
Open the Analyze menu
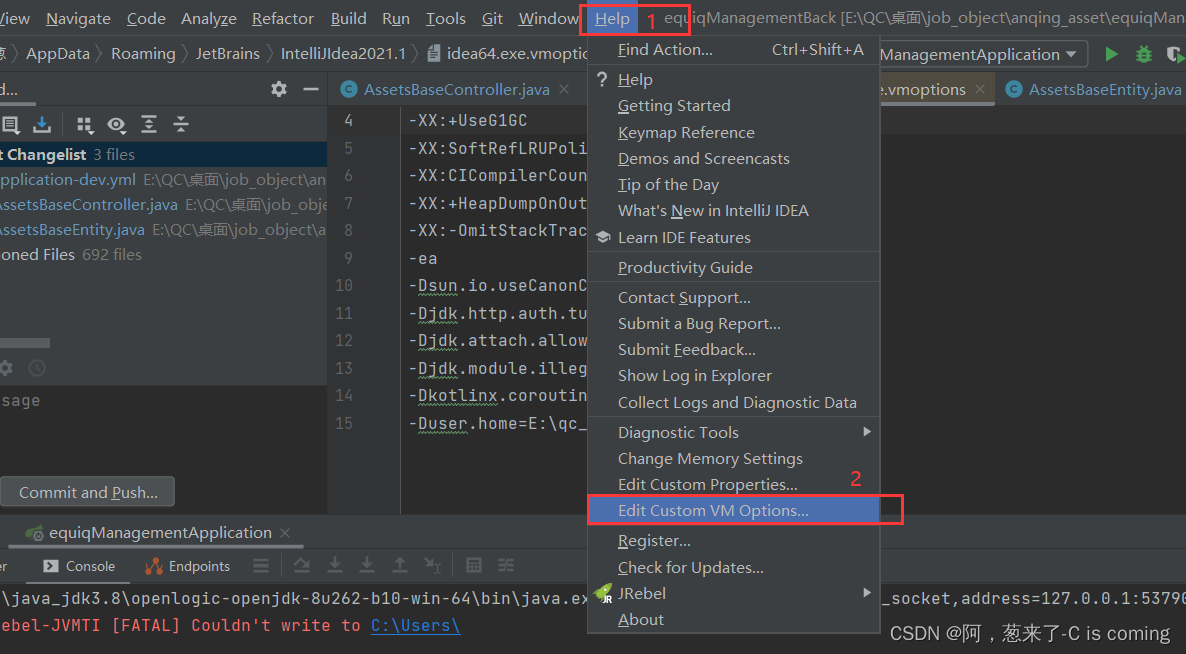pos(209,19)
